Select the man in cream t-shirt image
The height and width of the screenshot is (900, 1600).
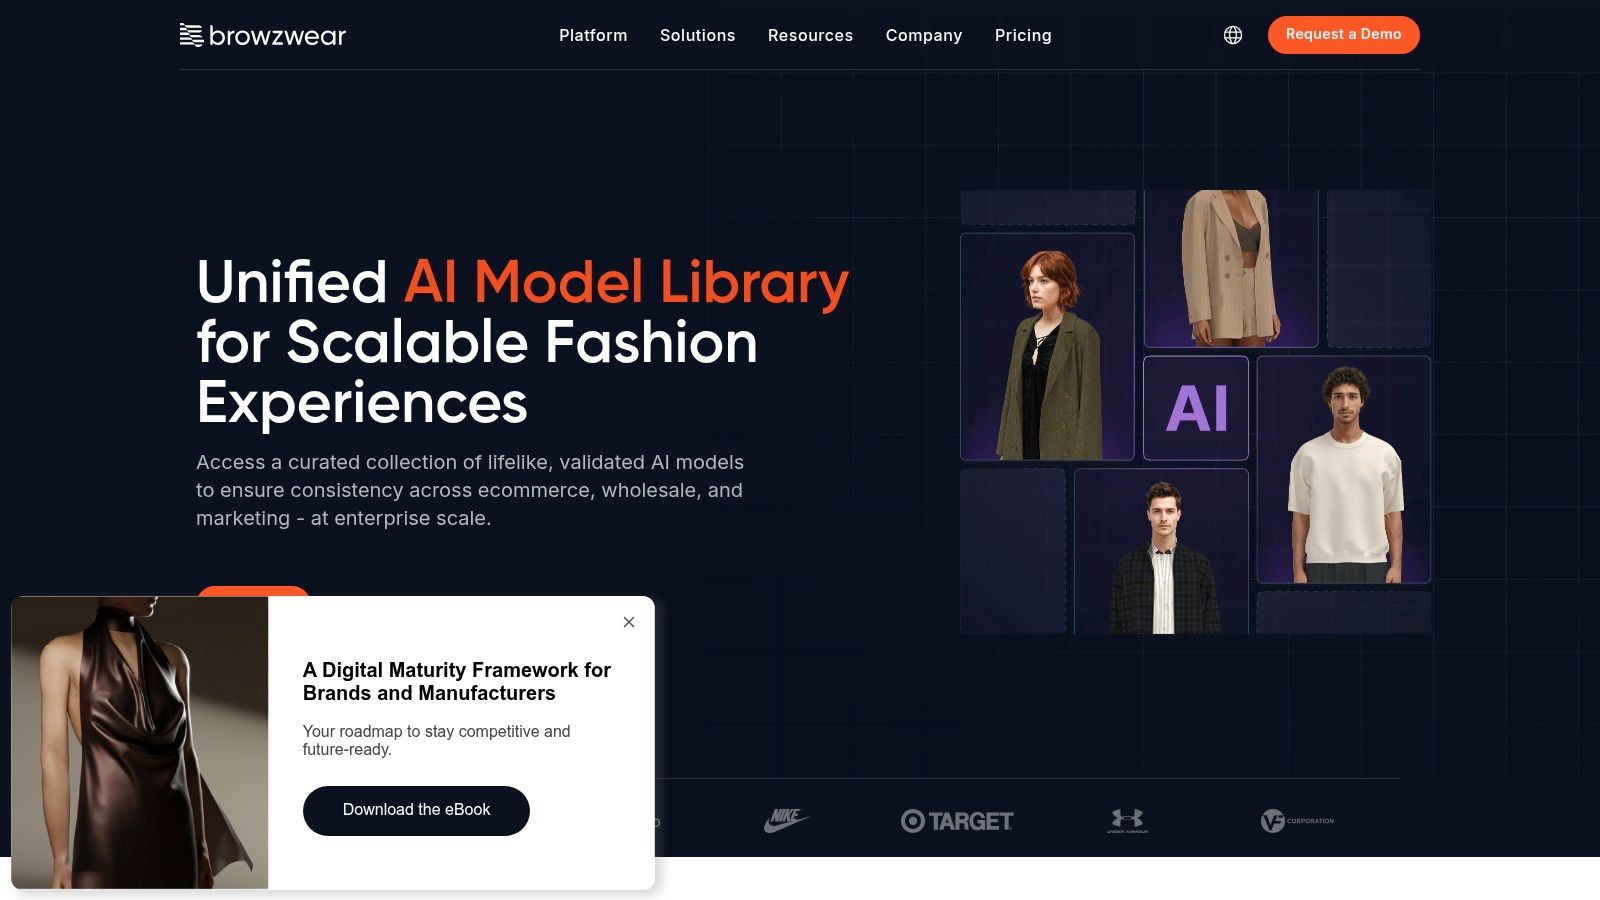1344,470
